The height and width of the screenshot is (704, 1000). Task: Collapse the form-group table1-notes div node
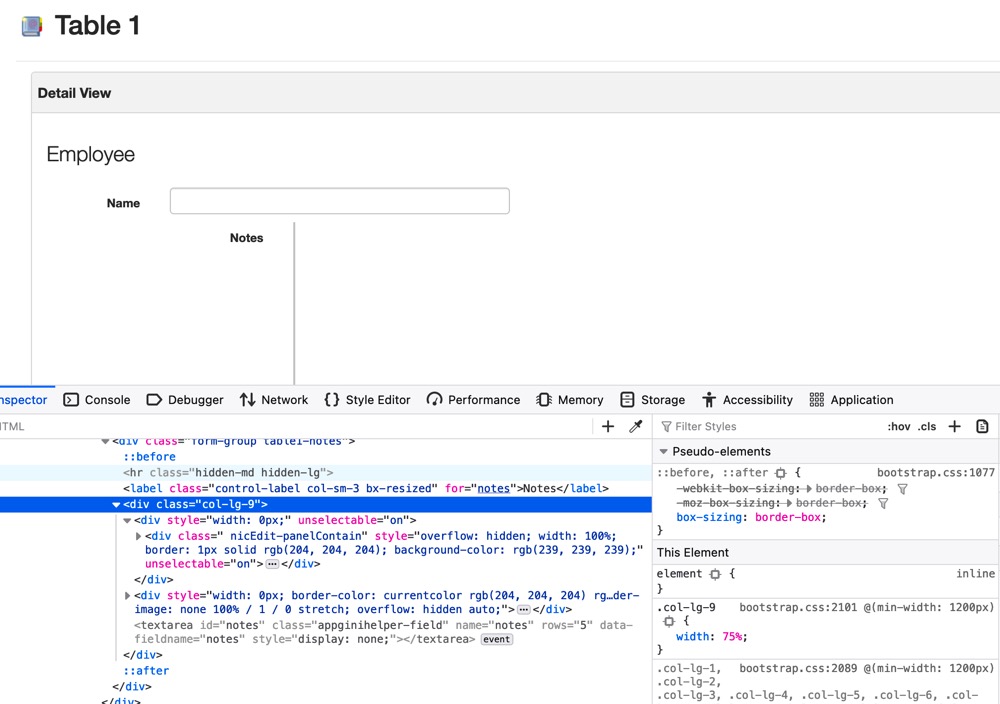click(105, 441)
